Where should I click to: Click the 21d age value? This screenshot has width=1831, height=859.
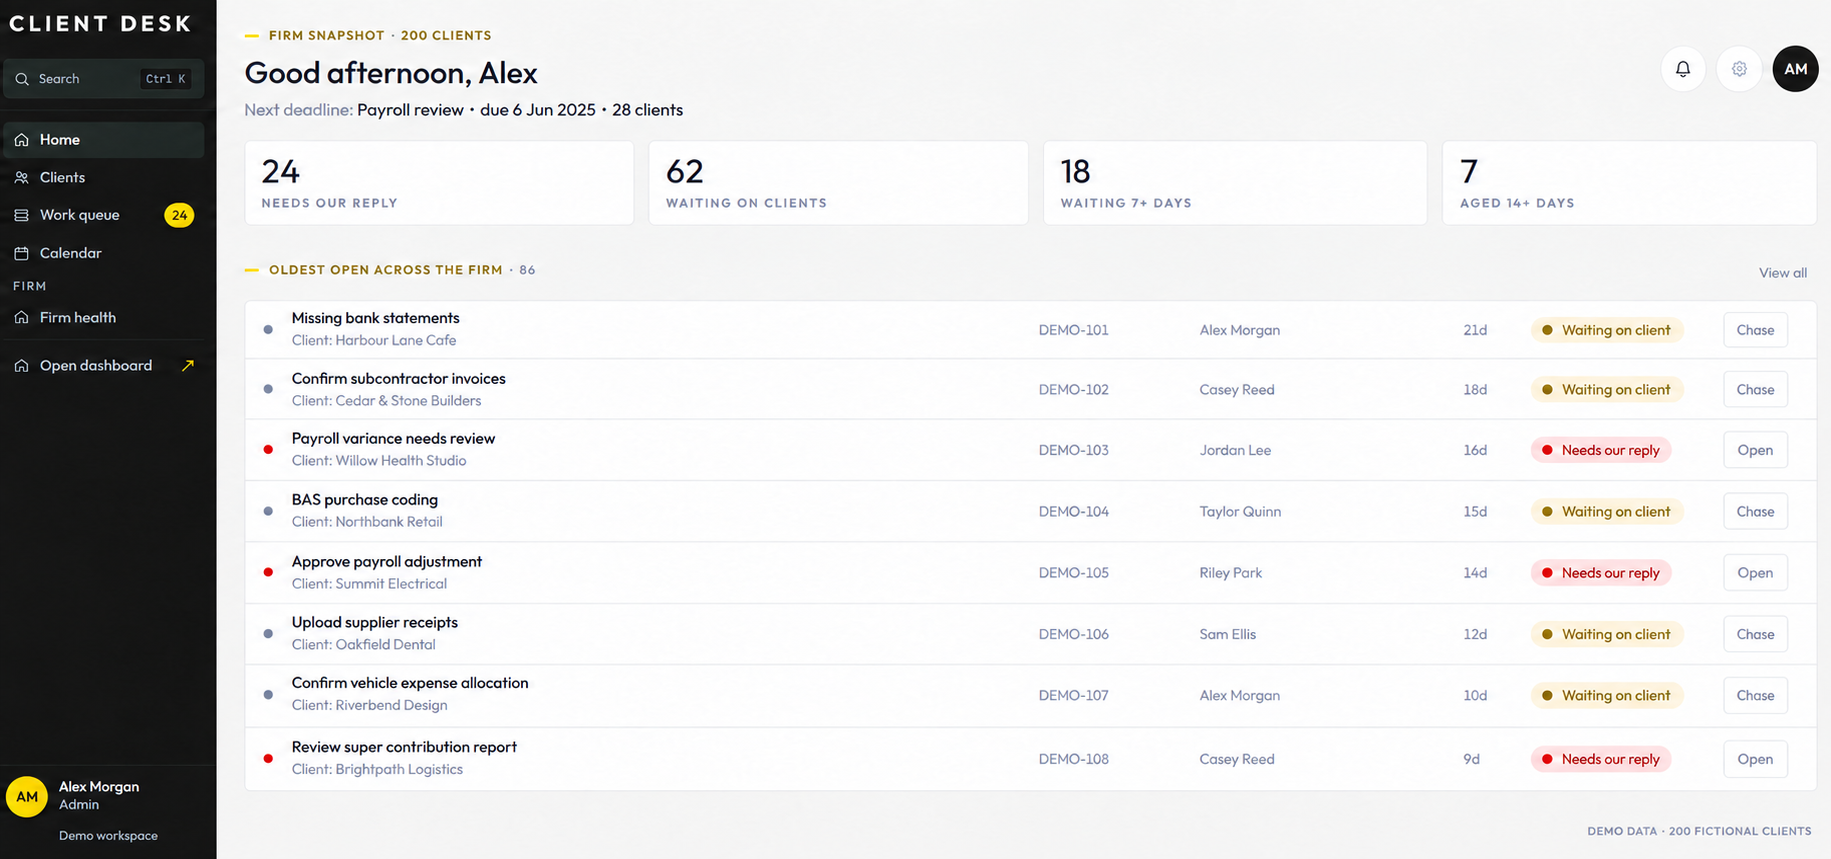point(1475,330)
